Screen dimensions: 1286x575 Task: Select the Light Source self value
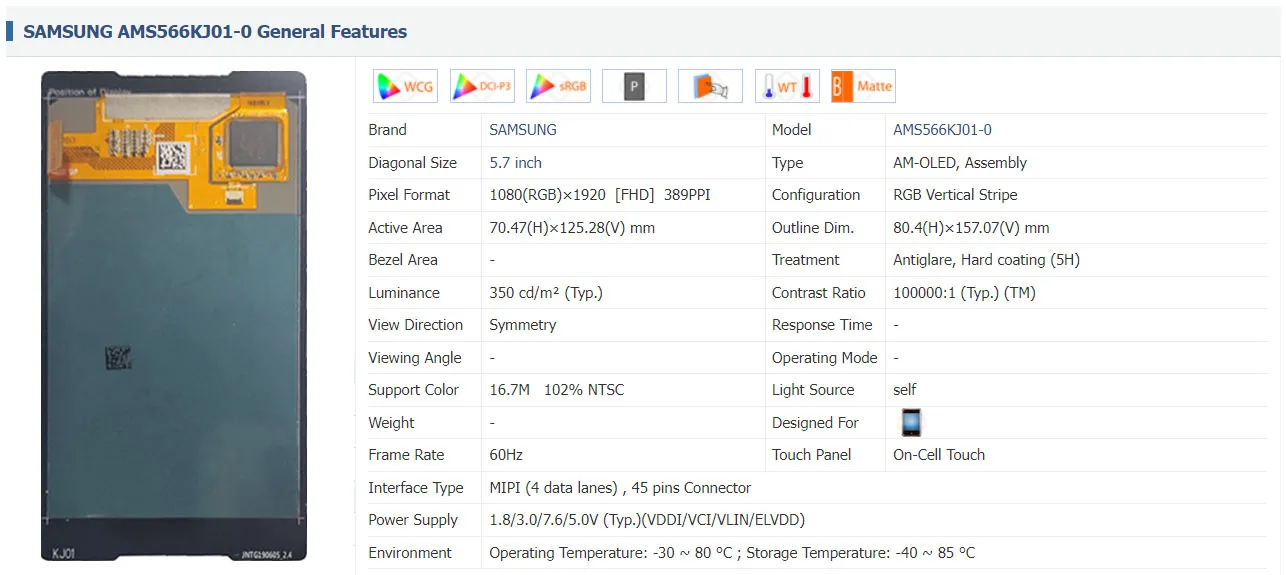[x=905, y=390]
